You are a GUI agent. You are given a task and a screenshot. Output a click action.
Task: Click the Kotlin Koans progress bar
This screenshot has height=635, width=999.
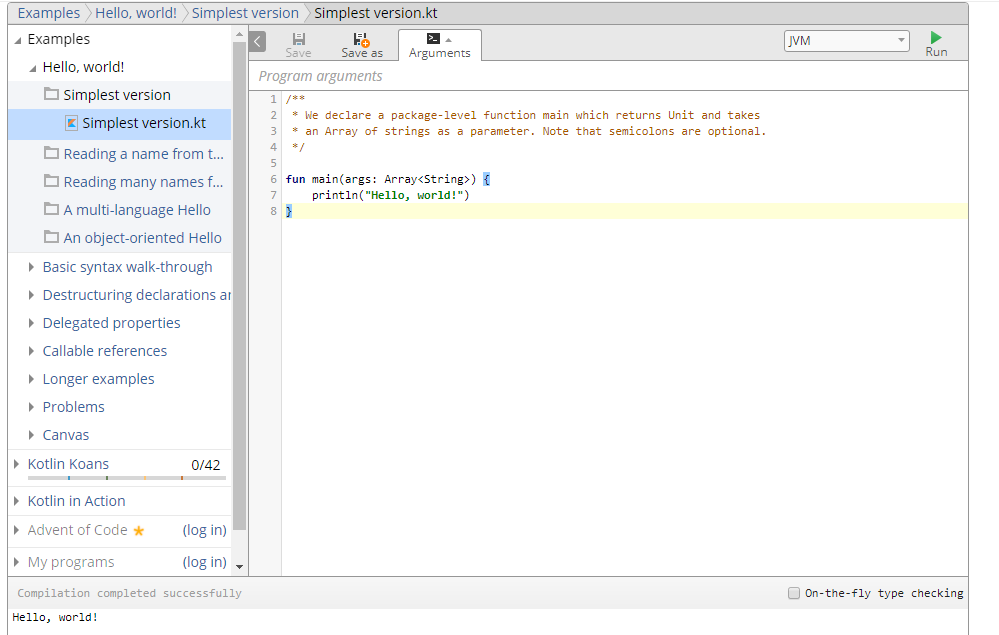point(127,478)
